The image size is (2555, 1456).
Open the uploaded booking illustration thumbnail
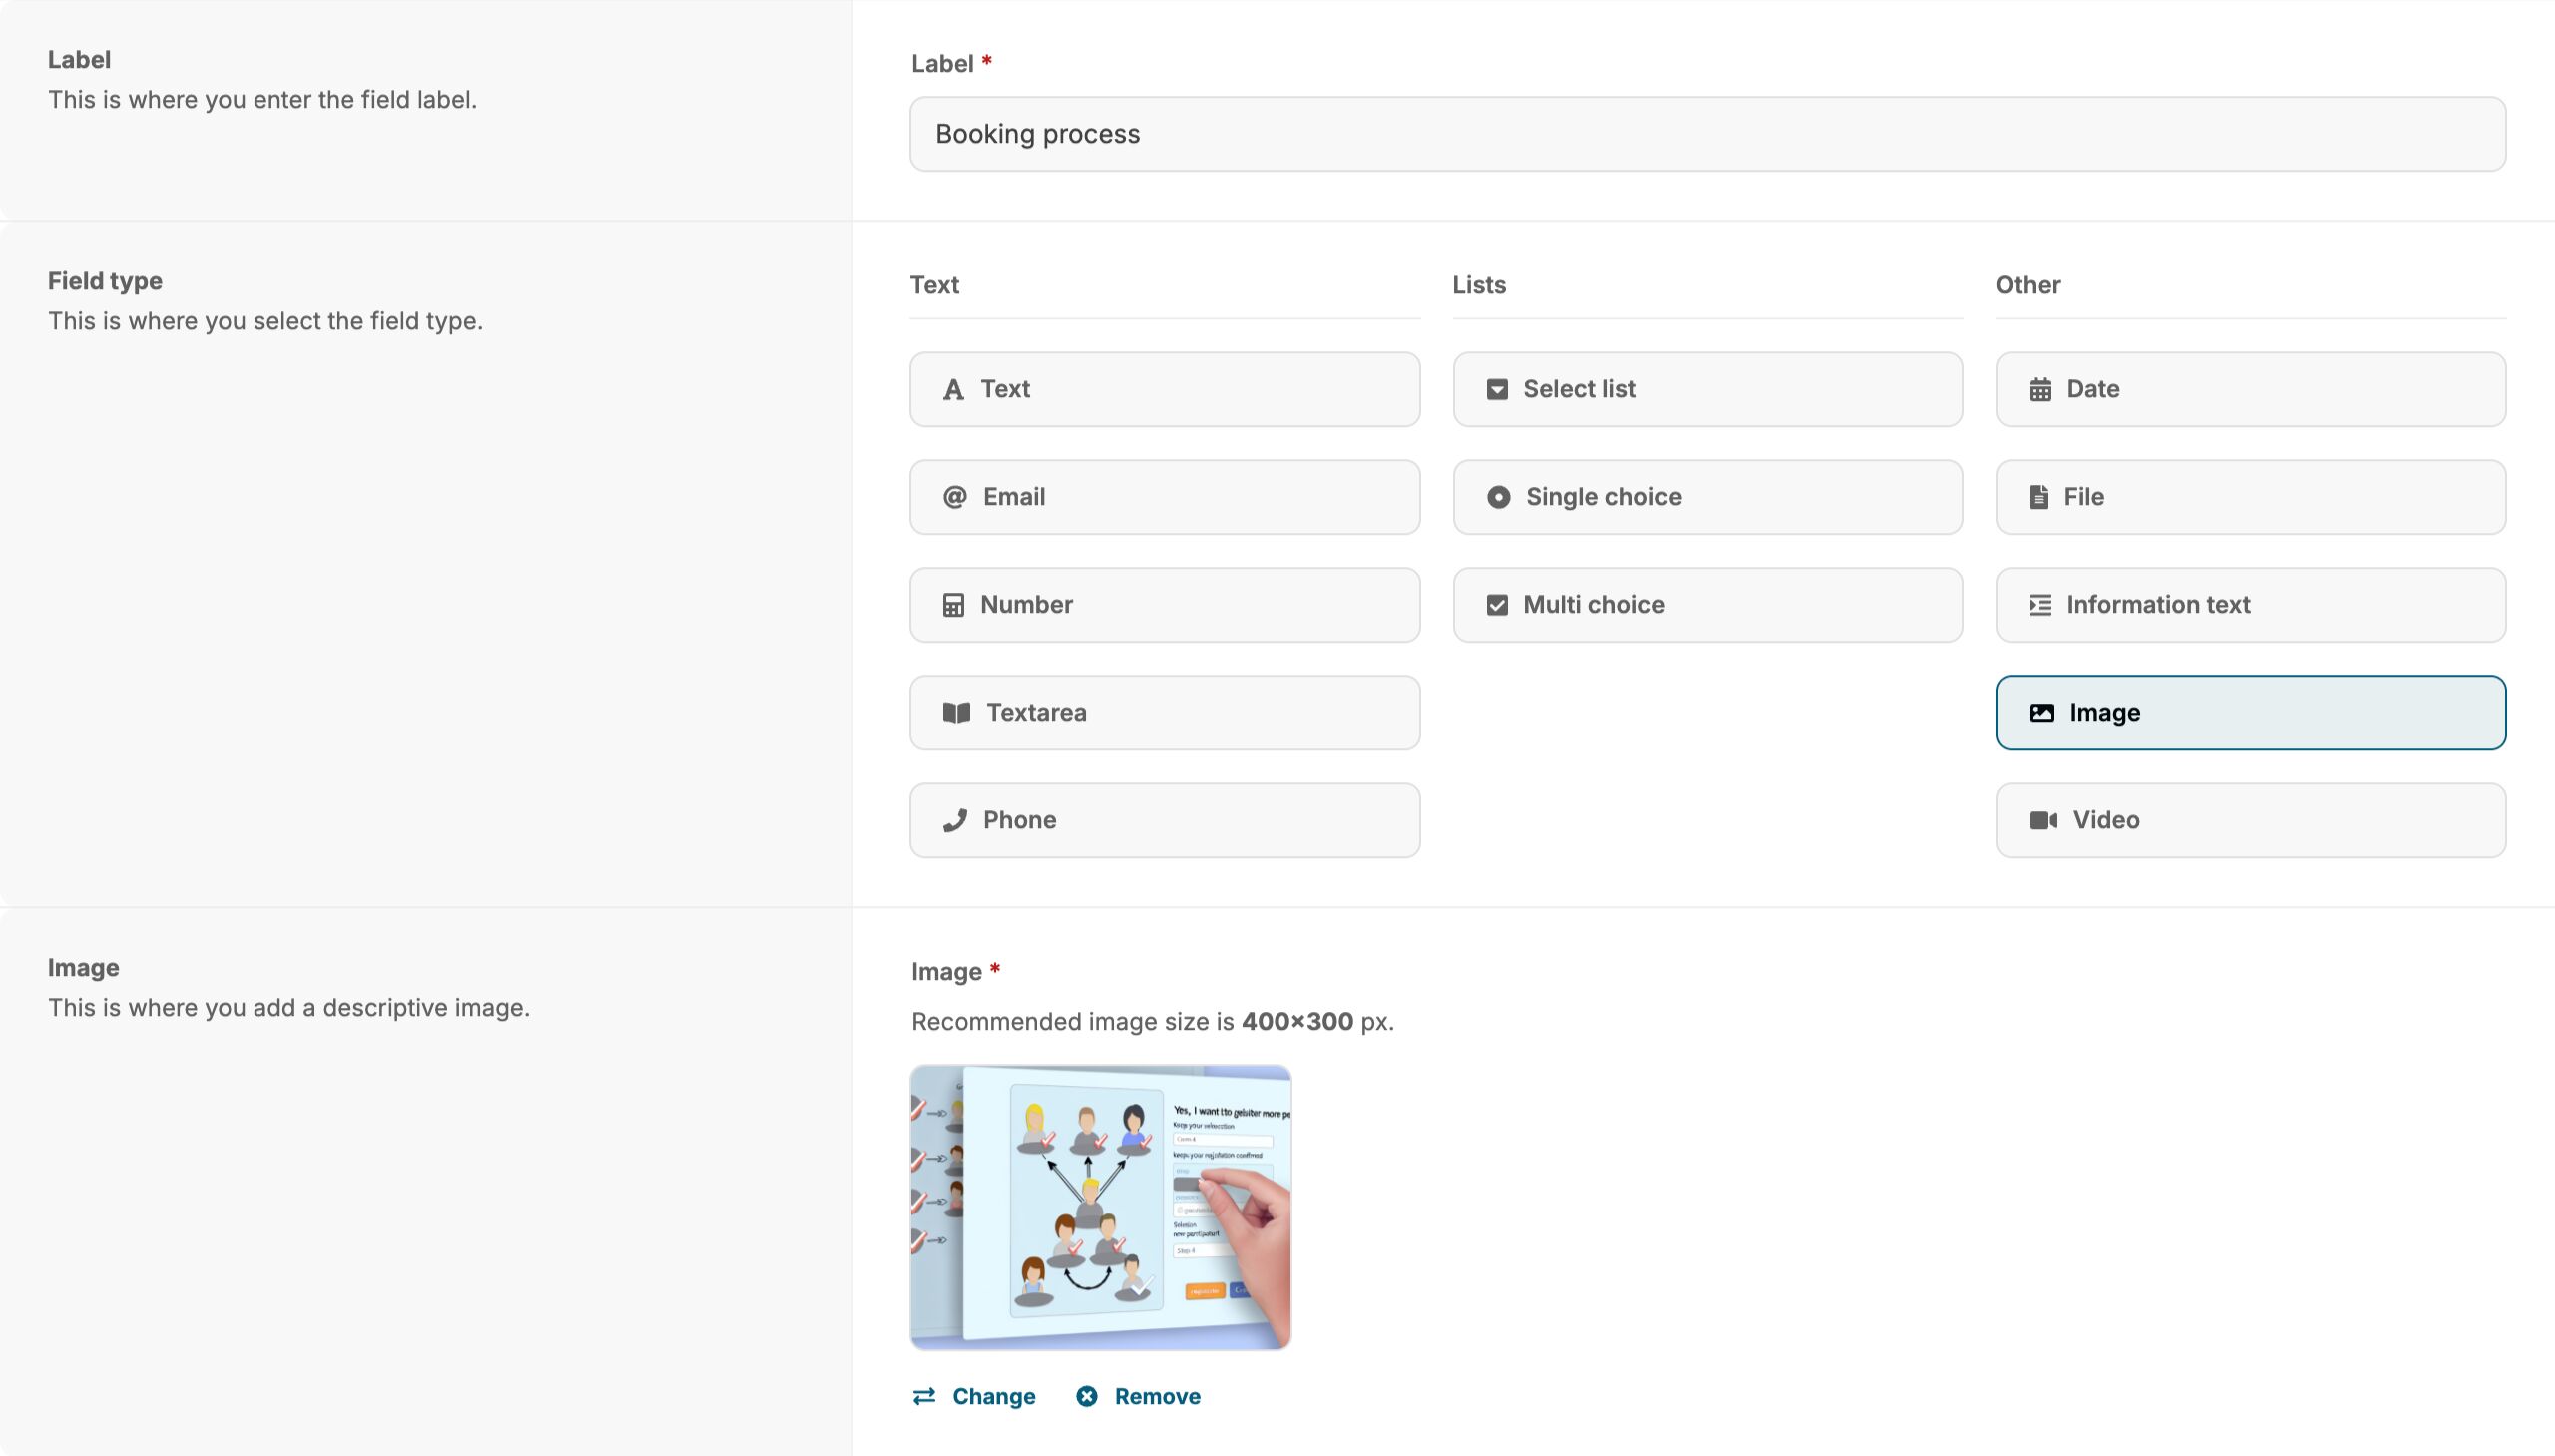1100,1207
